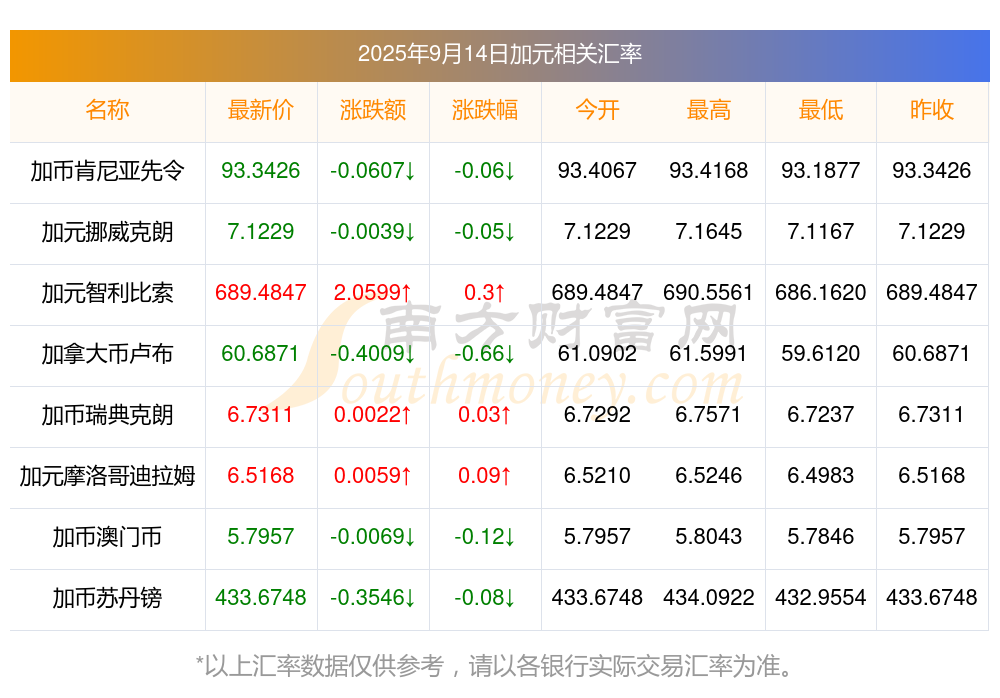Click change percent 0.09↑
The height and width of the screenshot is (698, 1000).
485,475
